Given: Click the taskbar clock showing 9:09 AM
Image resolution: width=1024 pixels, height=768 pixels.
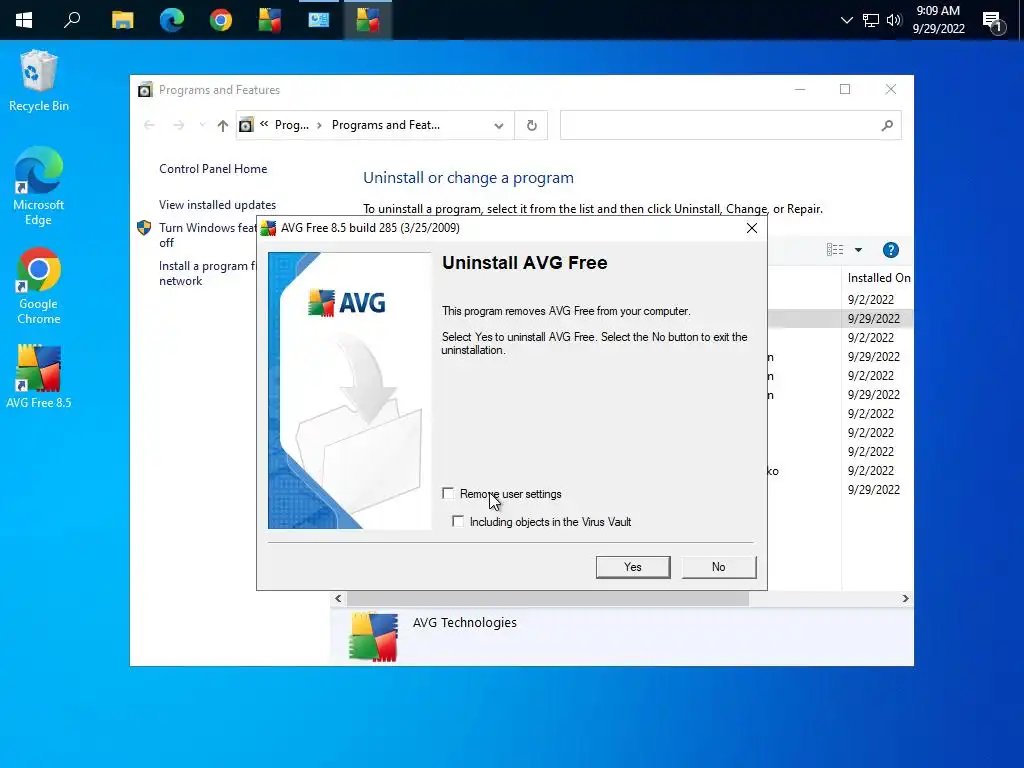Looking at the screenshot, I should [938, 20].
